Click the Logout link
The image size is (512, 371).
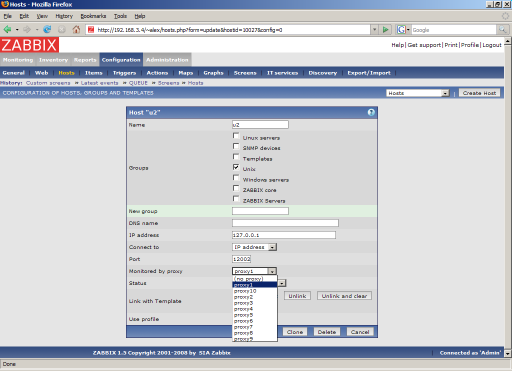pos(492,45)
